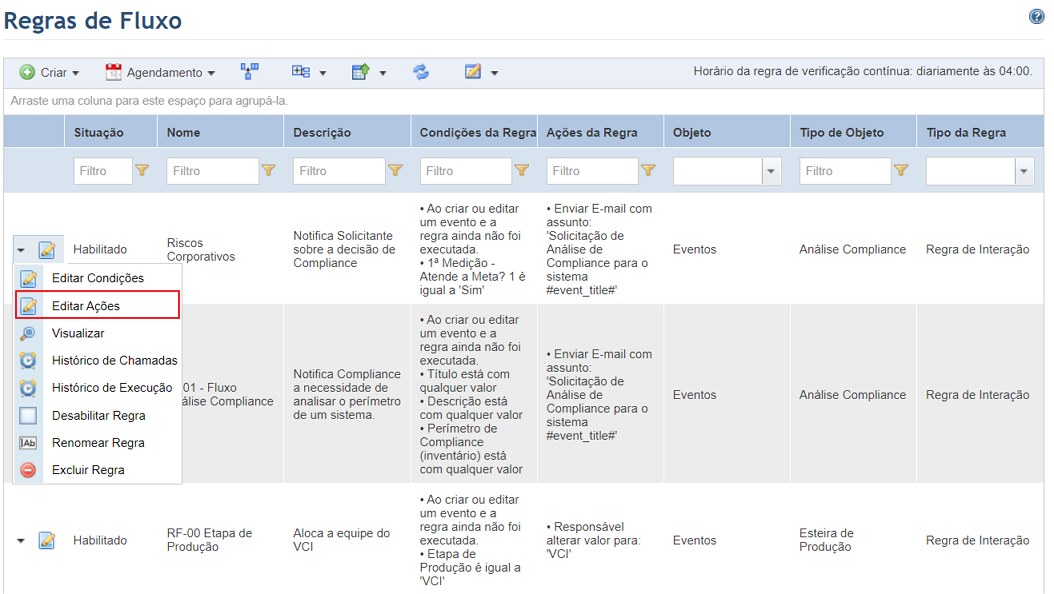The height and width of the screenshot is (594, 1054).
Task: Click the funnel icon for Nome filter
Action: (269, 171)
